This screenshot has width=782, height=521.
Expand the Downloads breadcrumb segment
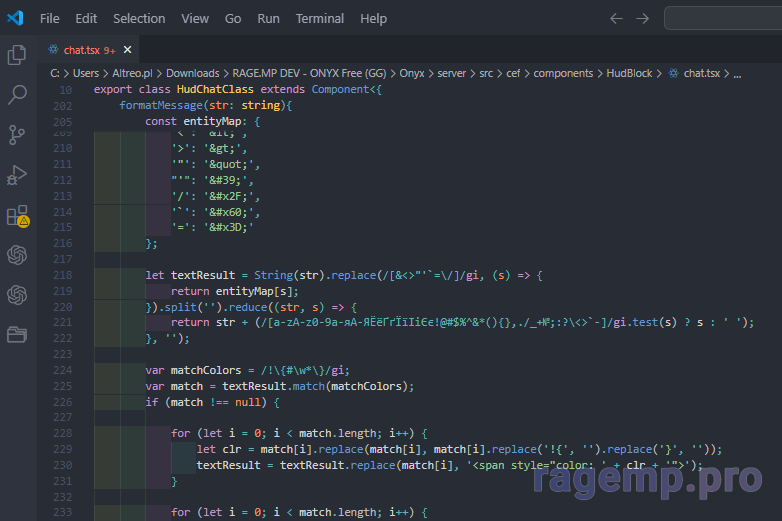[192, 73]
